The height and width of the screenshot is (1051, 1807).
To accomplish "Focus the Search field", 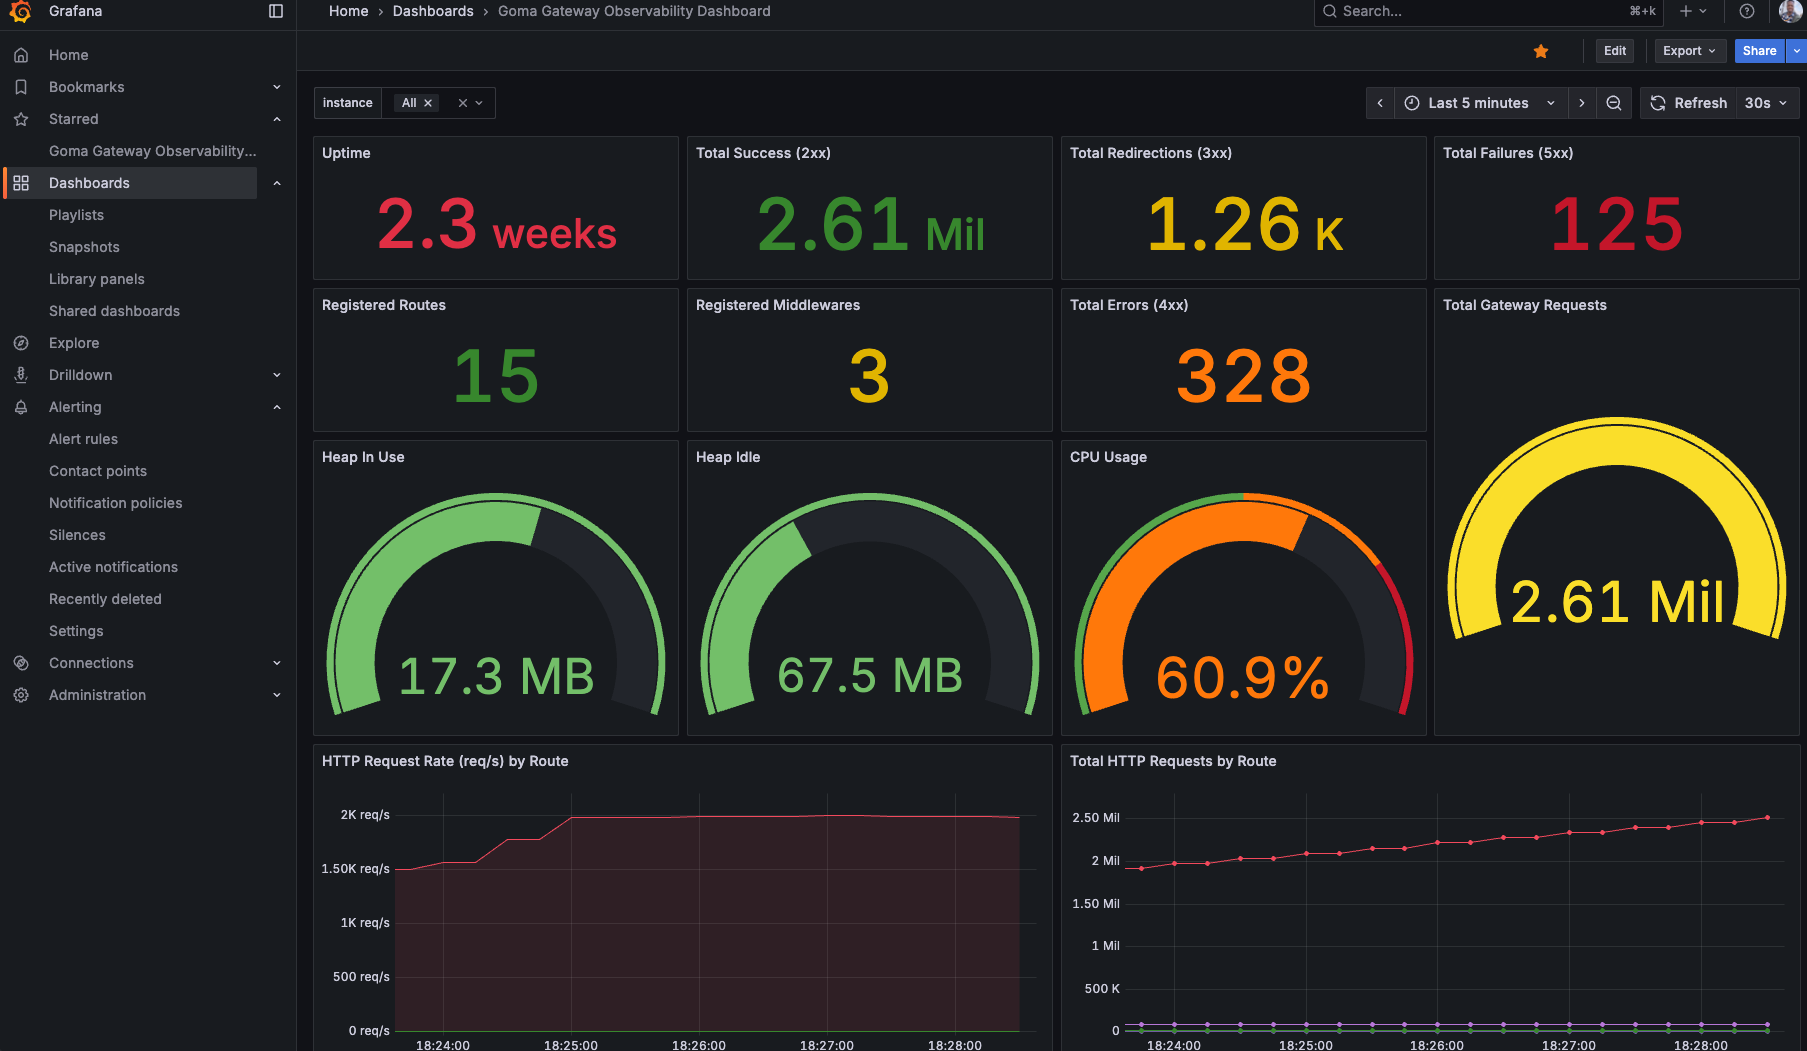I will tap(1488, 11).
